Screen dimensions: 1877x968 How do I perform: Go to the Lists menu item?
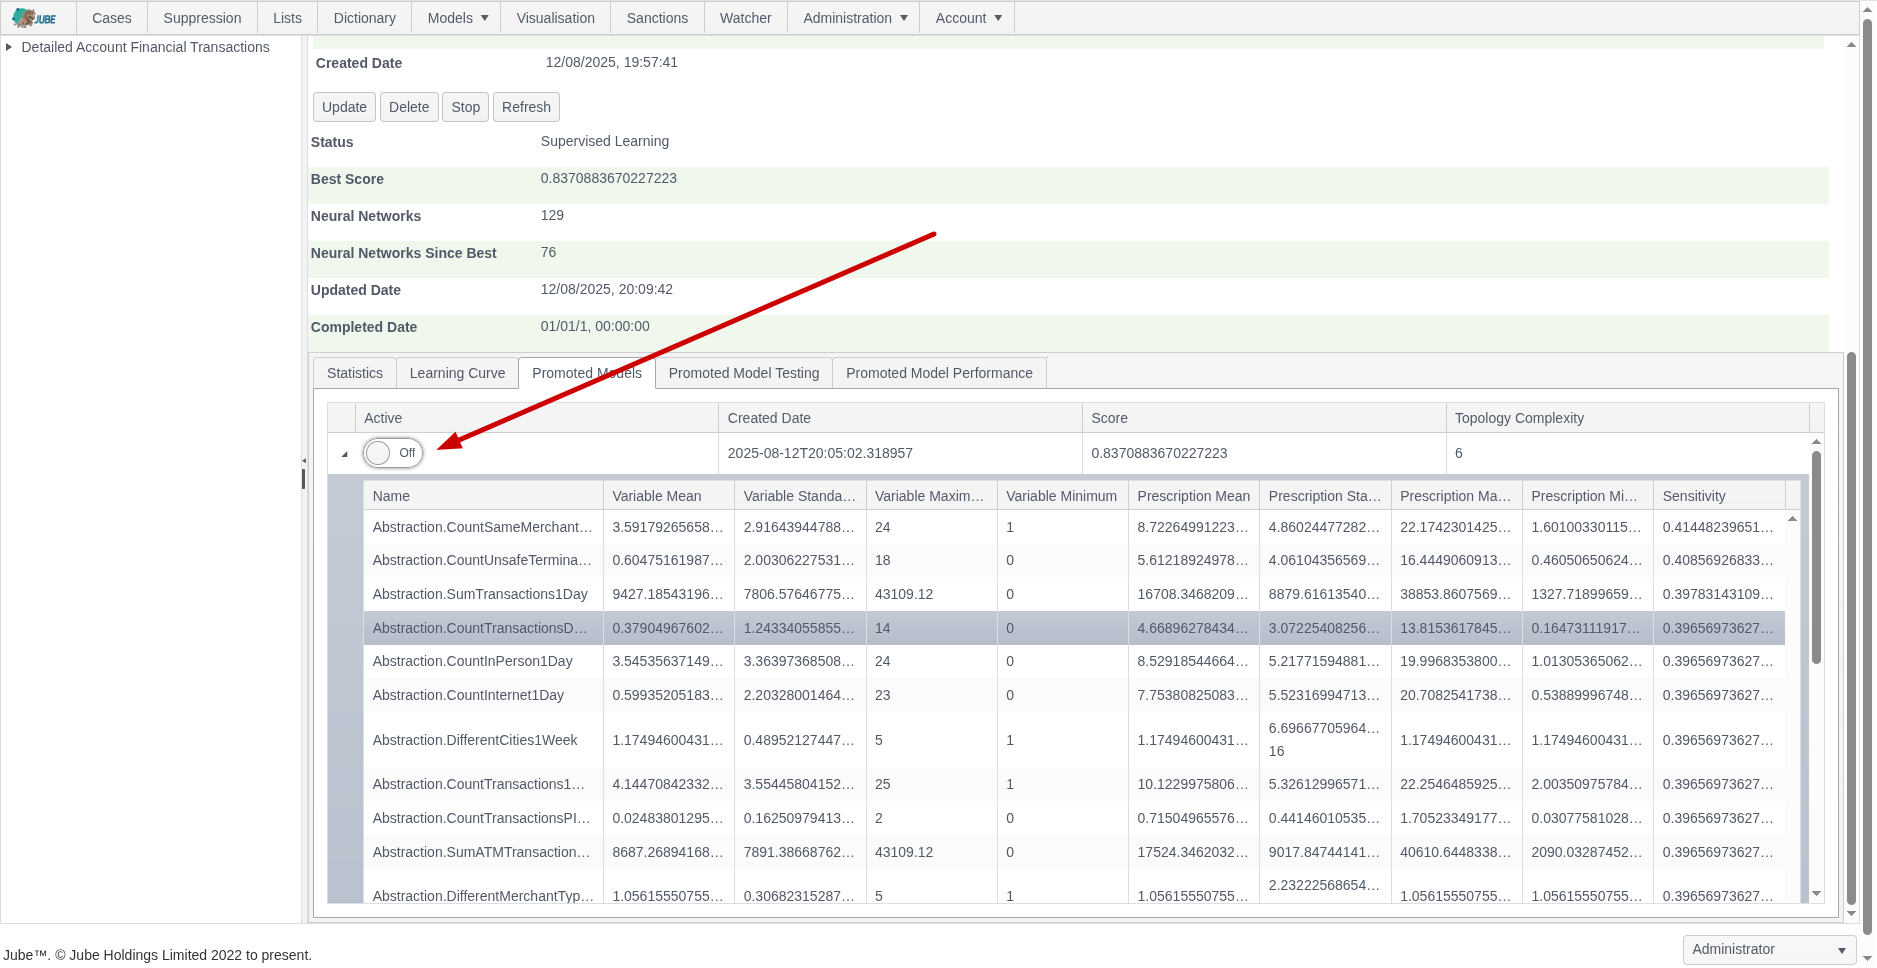click(287, 18)
